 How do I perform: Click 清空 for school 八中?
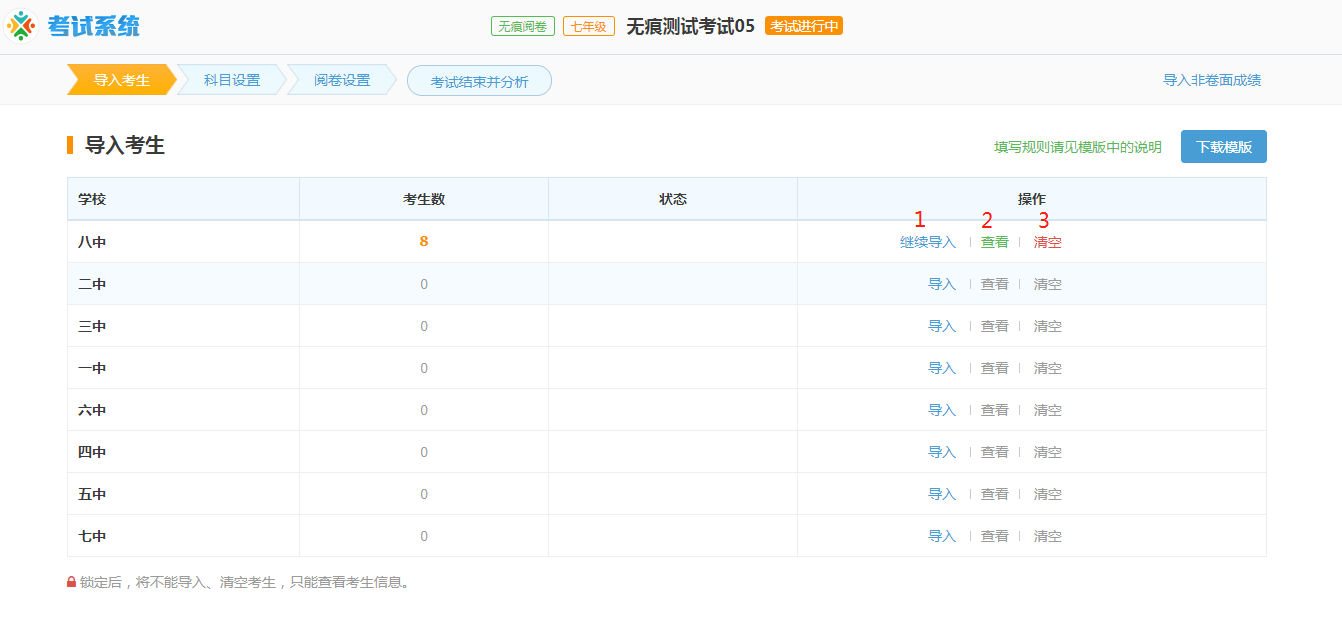(x=1046, y=241)
